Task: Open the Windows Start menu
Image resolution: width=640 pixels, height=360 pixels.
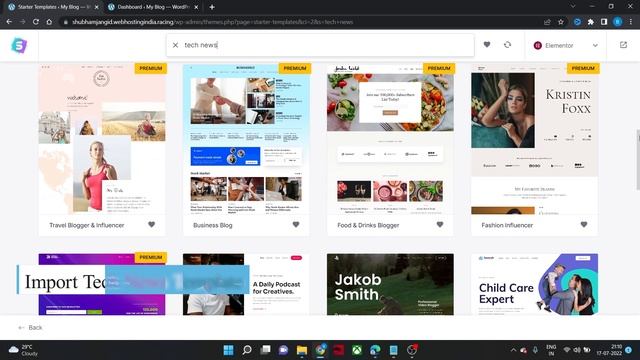Action: coord(229,350)
